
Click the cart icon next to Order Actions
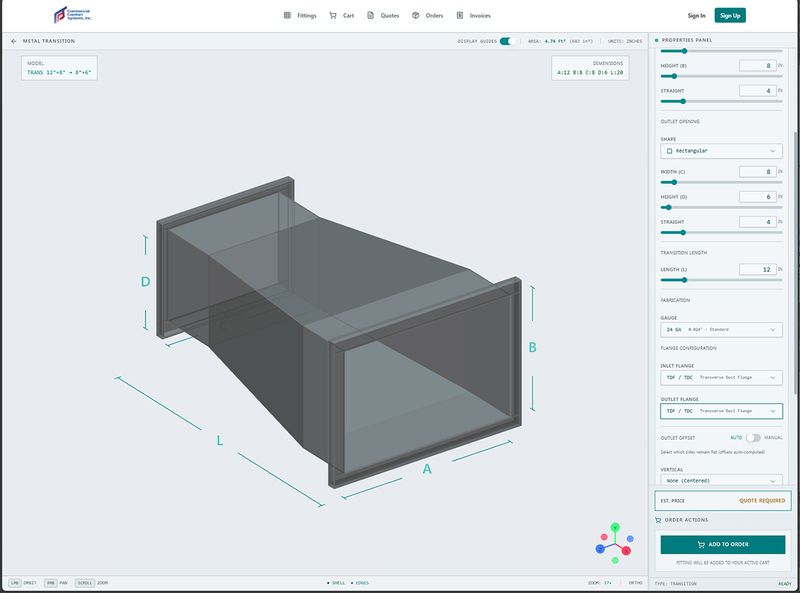pos(661,519)
